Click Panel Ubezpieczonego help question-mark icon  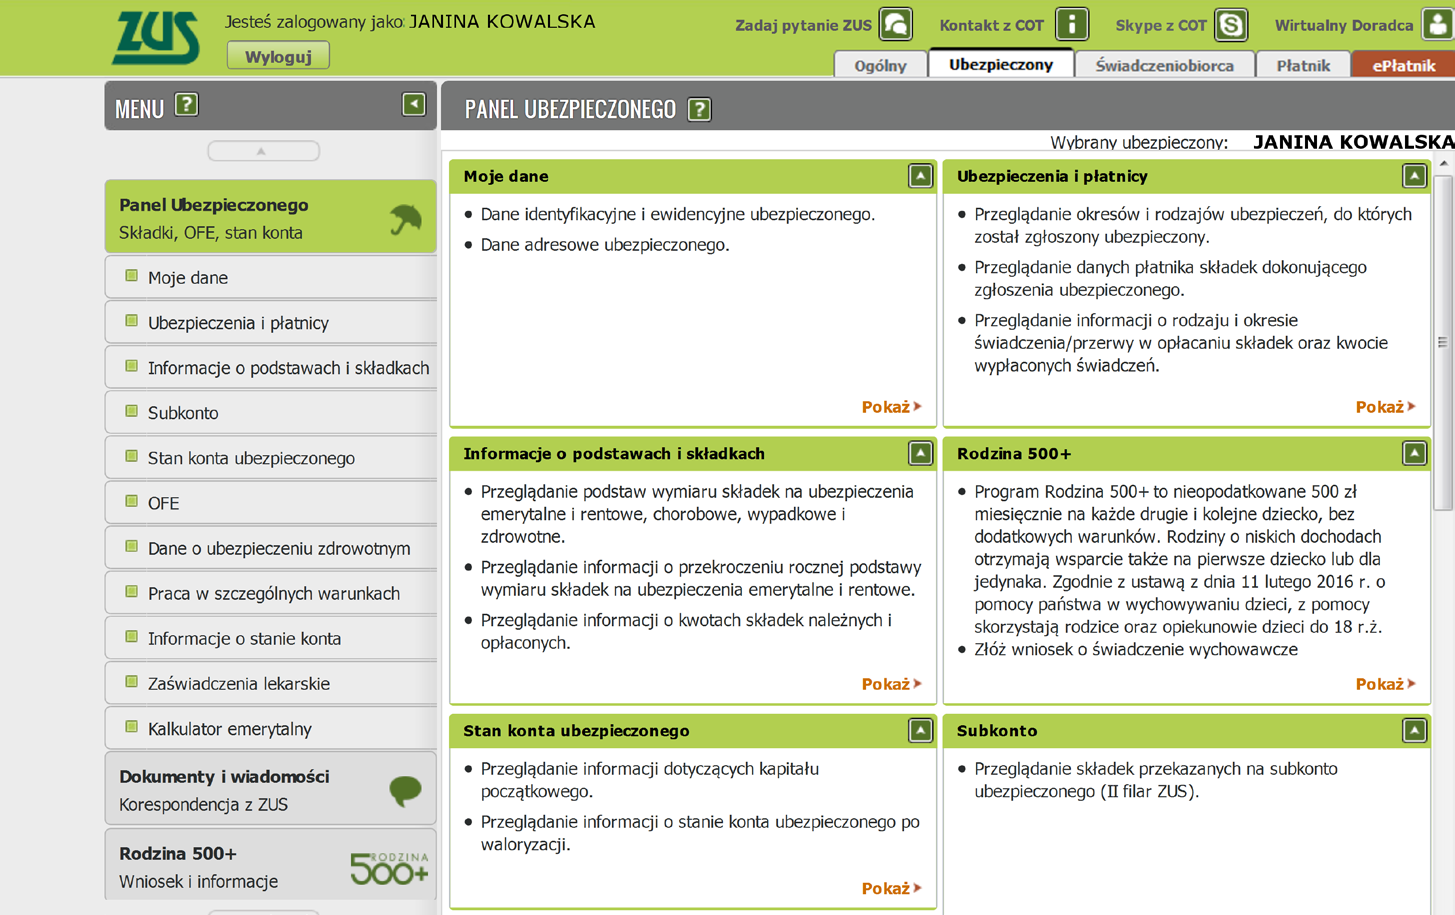[699, 109]
